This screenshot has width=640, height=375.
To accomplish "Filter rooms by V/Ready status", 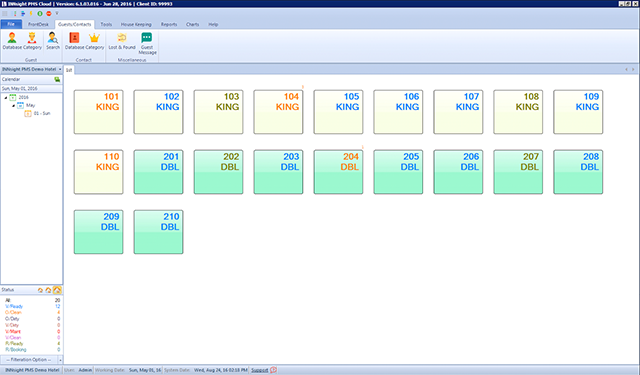I will point(14,306).
